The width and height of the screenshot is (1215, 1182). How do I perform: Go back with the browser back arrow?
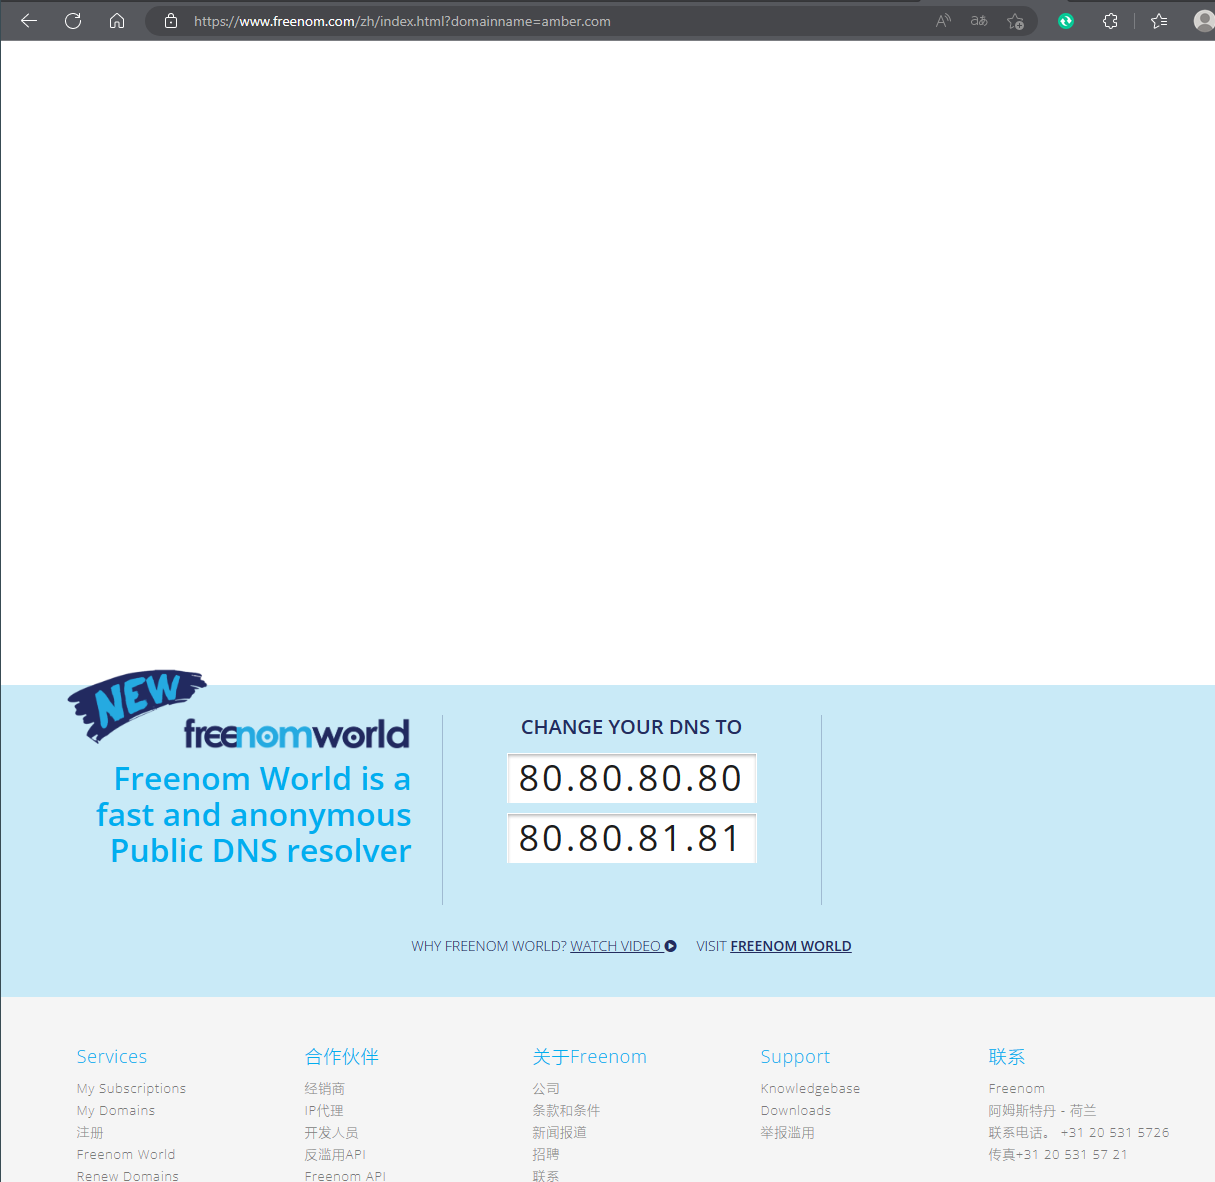click(29, 21)
